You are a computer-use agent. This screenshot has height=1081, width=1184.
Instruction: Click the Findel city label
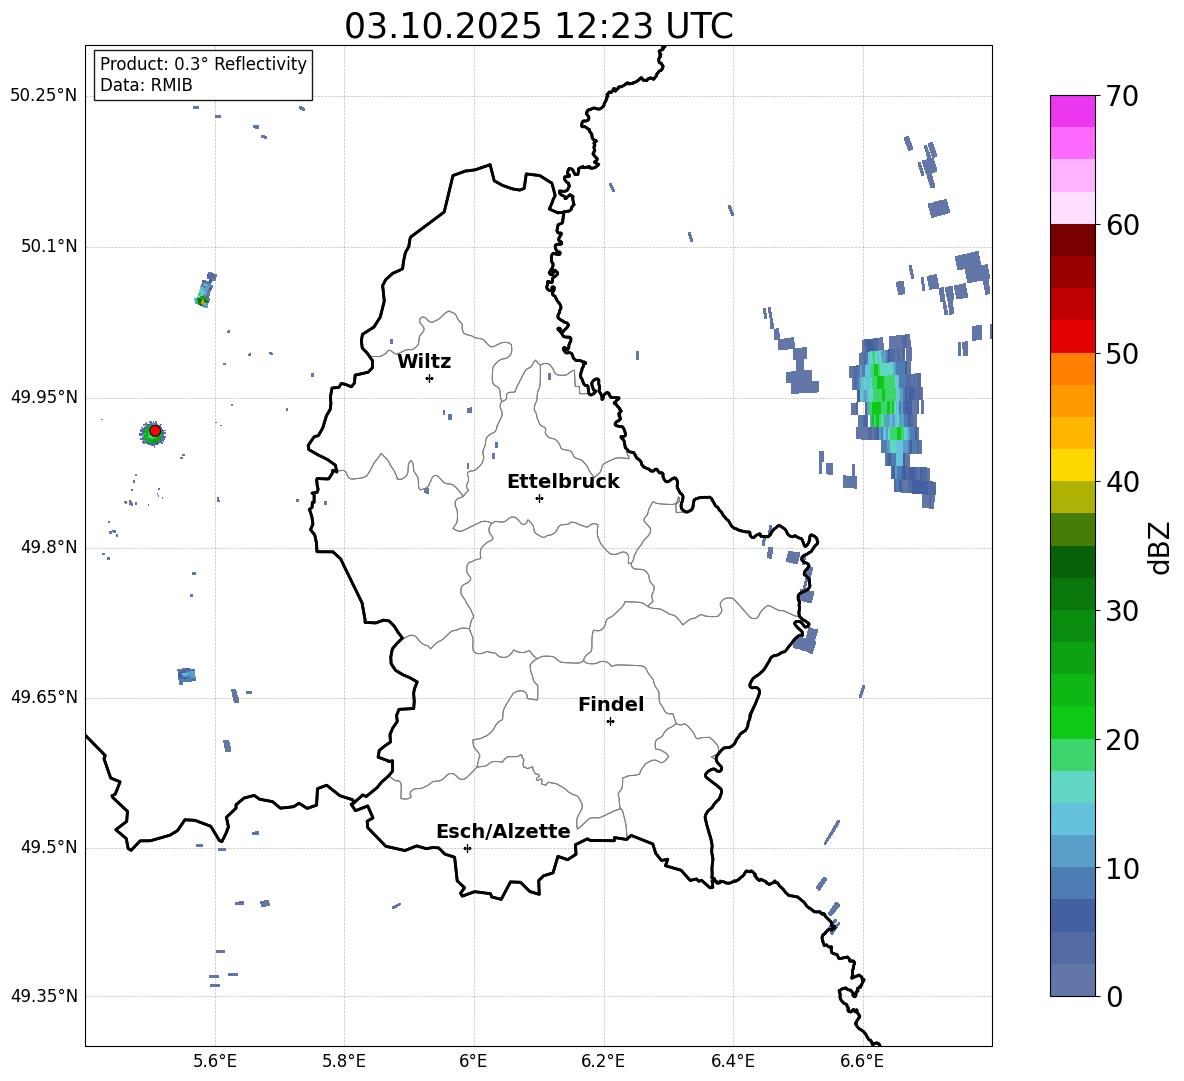click(x=611, y=704)
